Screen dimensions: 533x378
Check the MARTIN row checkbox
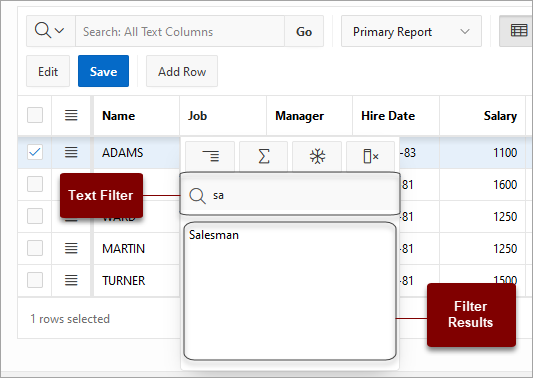[35, 248]
